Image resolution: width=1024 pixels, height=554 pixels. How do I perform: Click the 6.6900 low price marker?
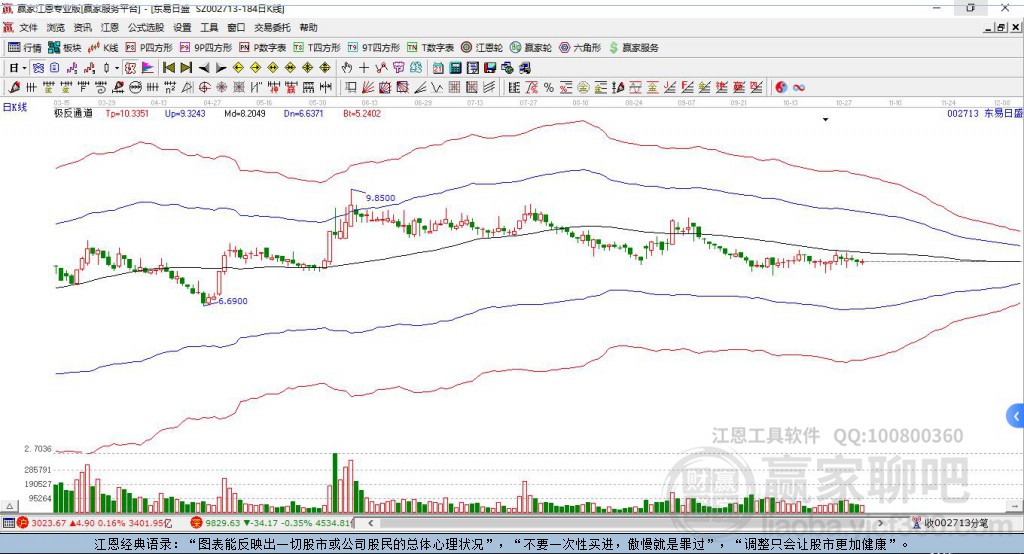pyautogui.click(x=232, y=301)
